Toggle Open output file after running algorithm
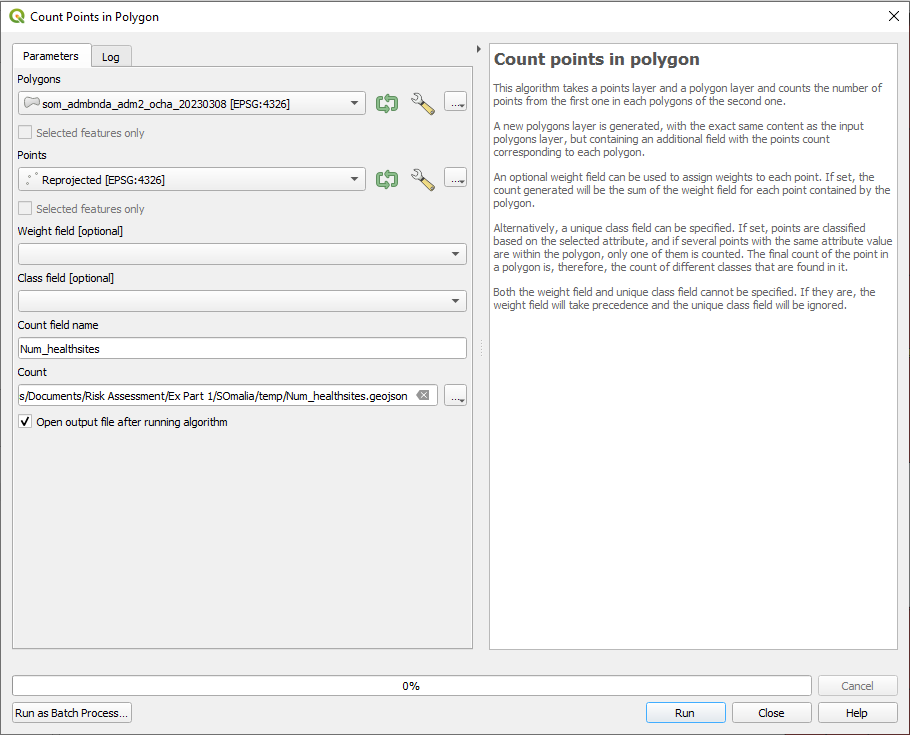 [x=25, y=422]
